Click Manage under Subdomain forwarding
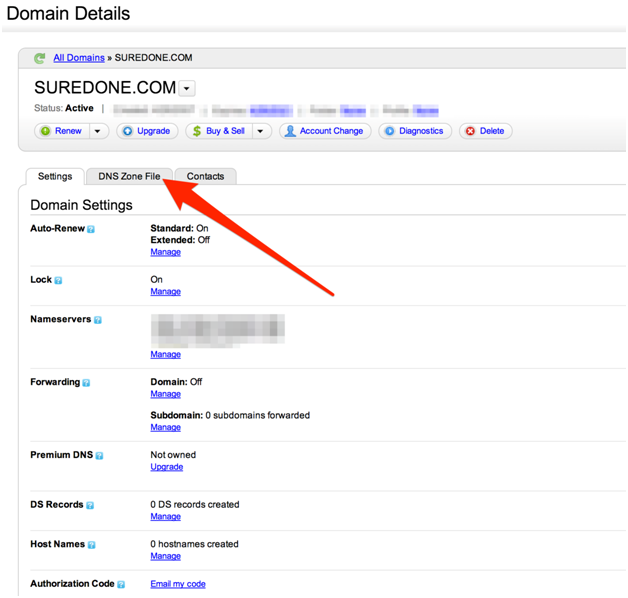This screenshot has height=598, width=628. [x=165, y=427]
